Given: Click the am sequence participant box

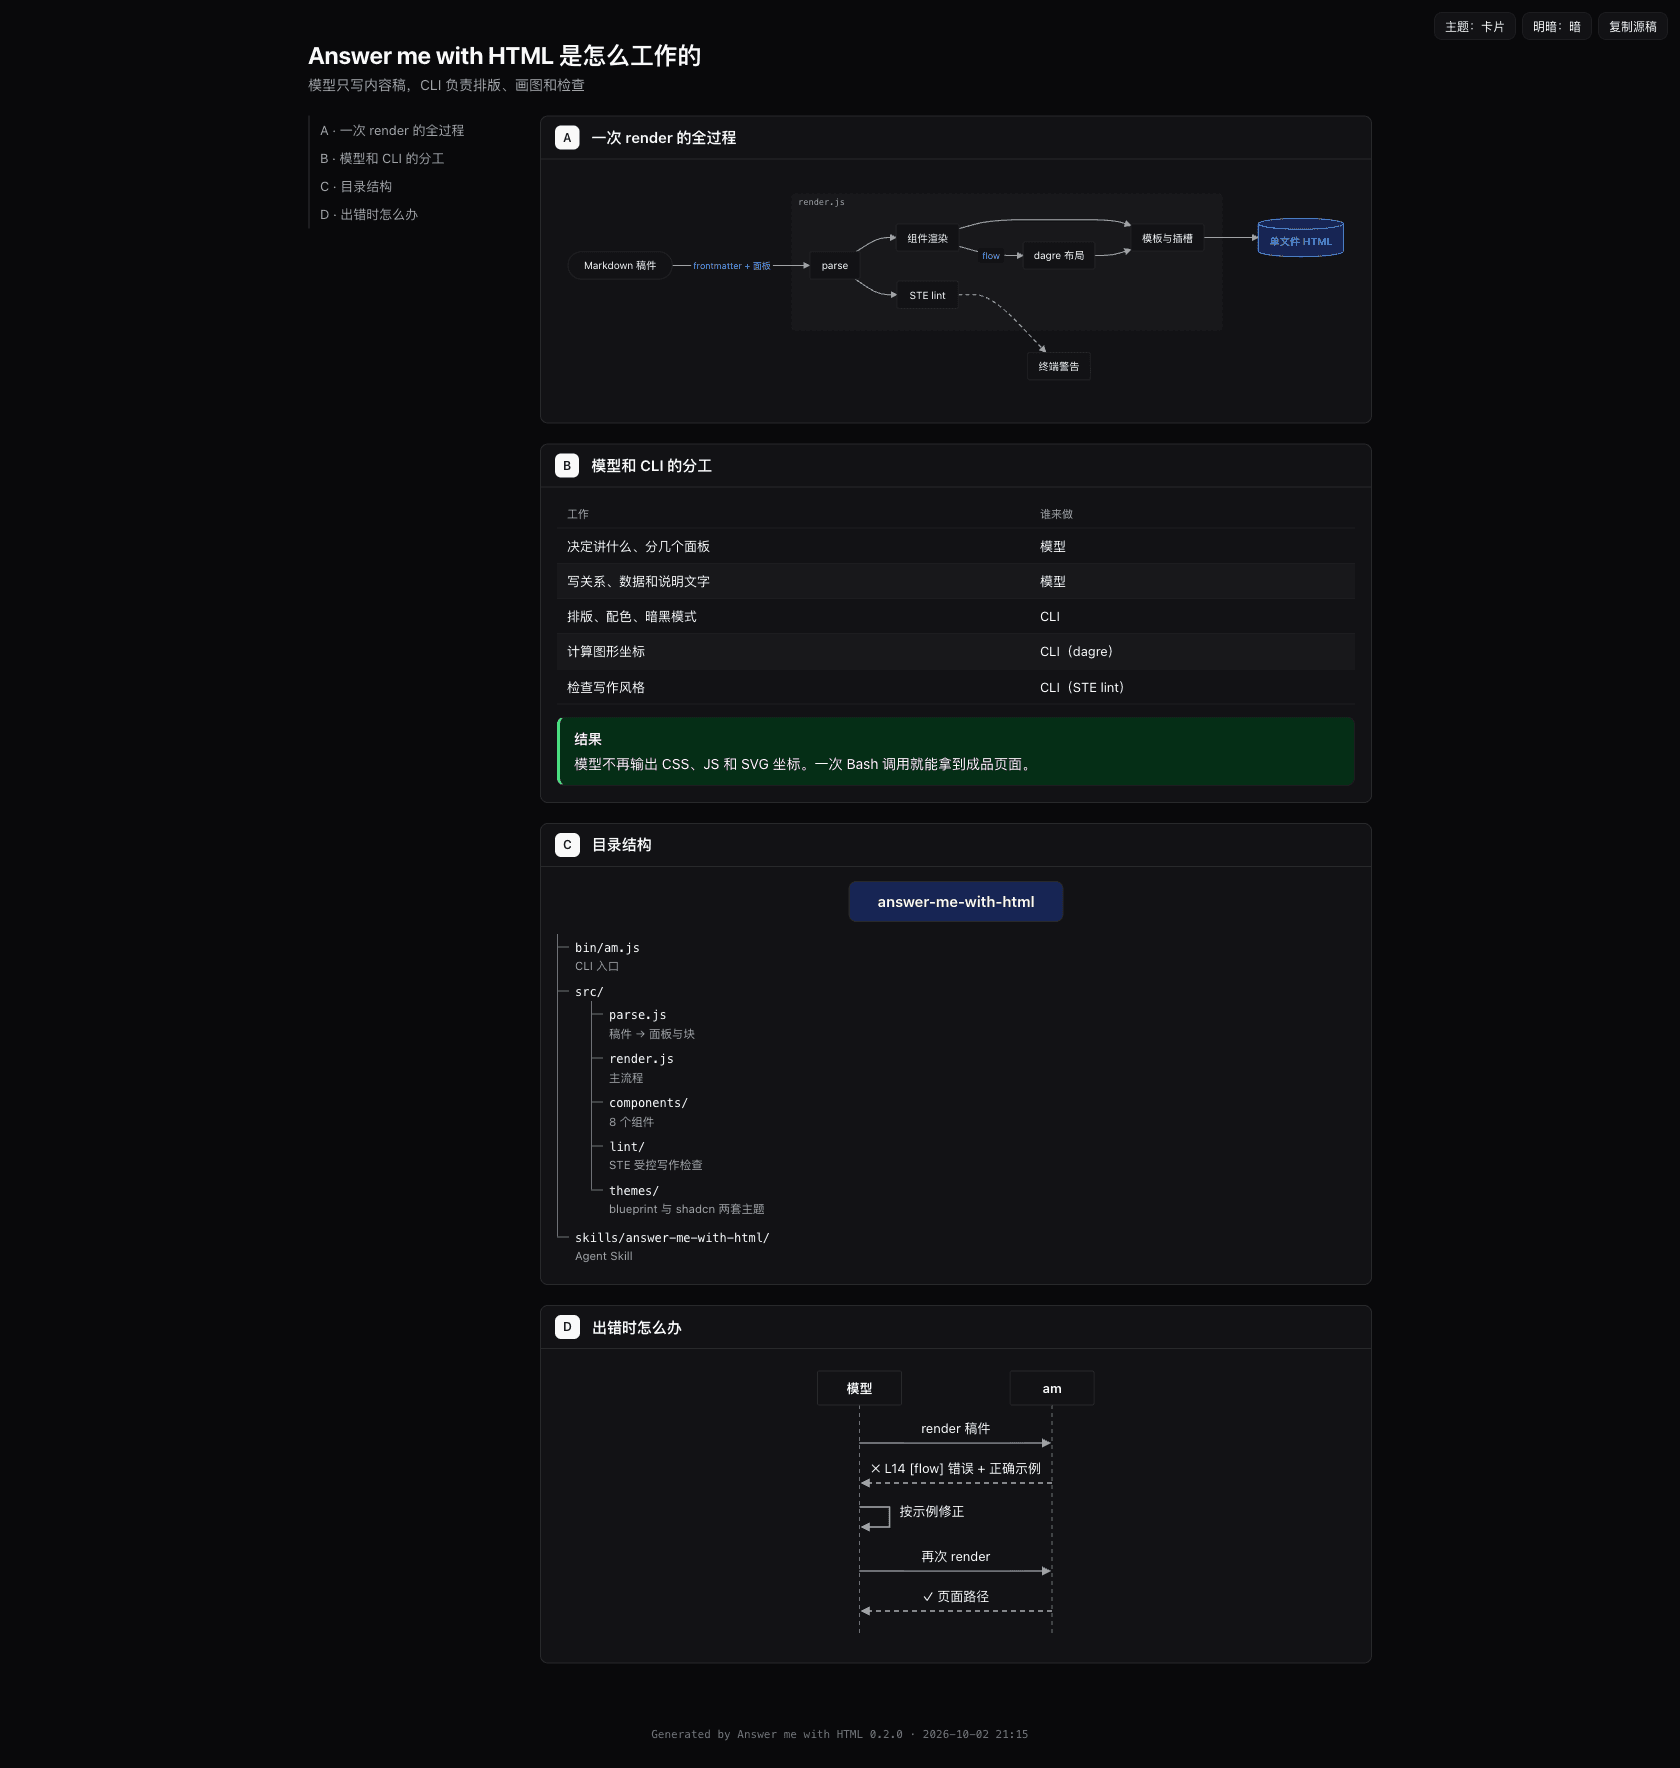Looking at the screenshot, I should point(1052,1388).
